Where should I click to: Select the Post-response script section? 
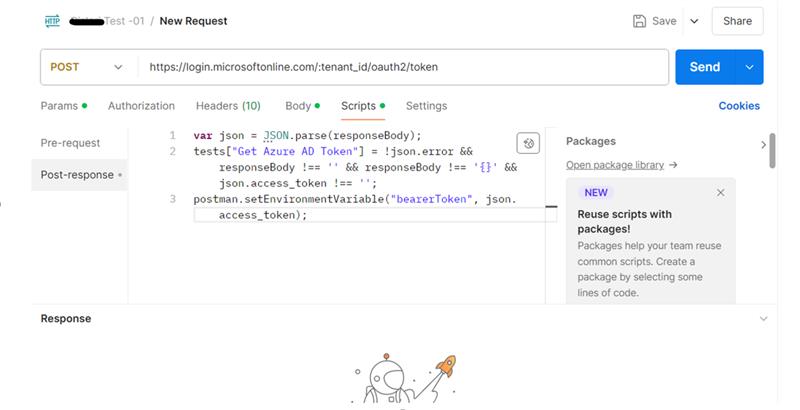tap(80, 174)
